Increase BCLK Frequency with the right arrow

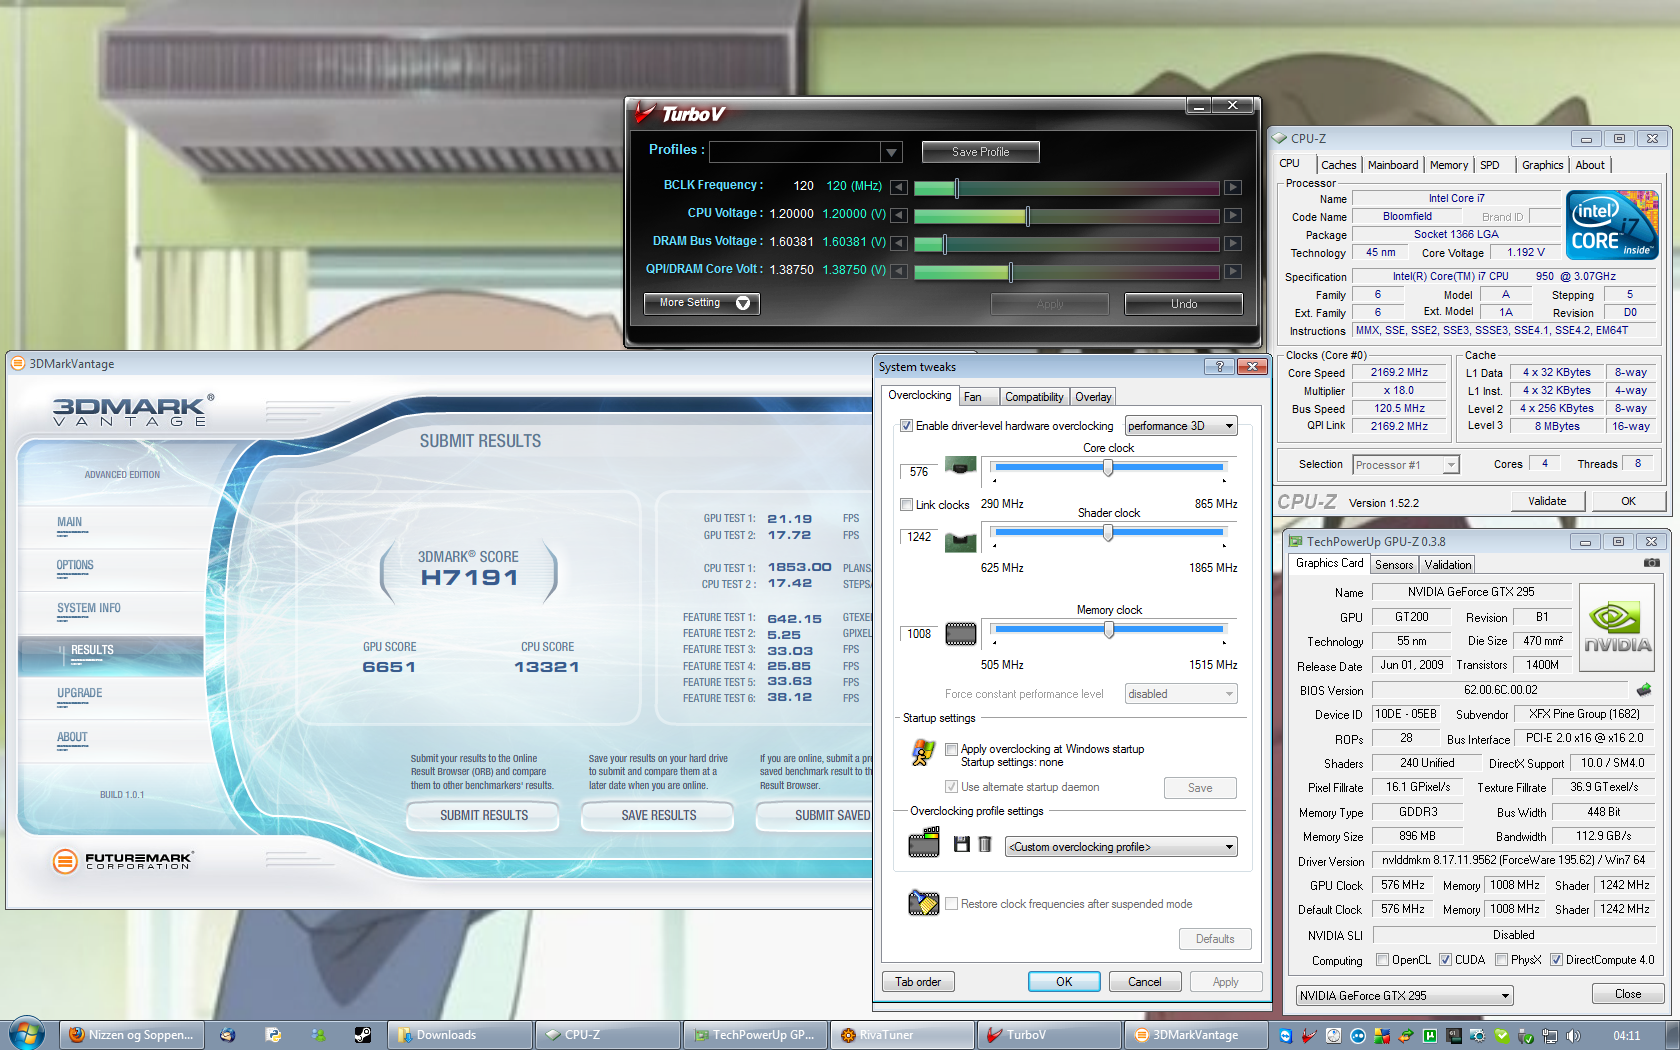(x=1233, y=187)
